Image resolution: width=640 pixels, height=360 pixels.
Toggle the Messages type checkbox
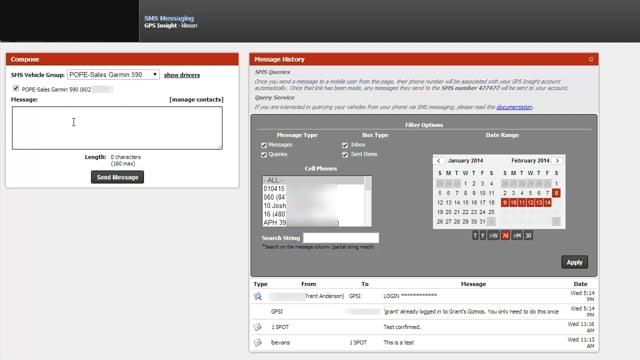coord(264,145)
